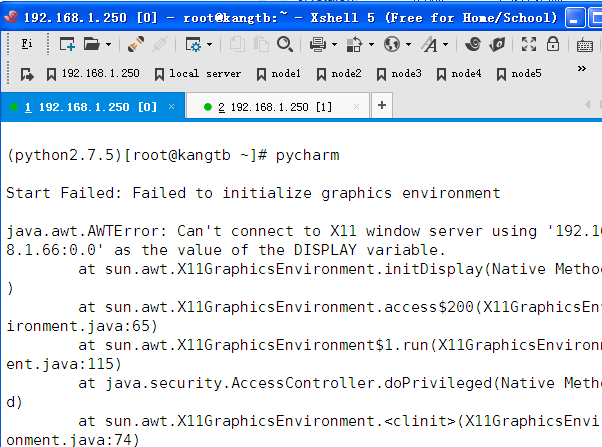Click the orange reconnect plug icon
602x447 pixels.
[136, 45]
